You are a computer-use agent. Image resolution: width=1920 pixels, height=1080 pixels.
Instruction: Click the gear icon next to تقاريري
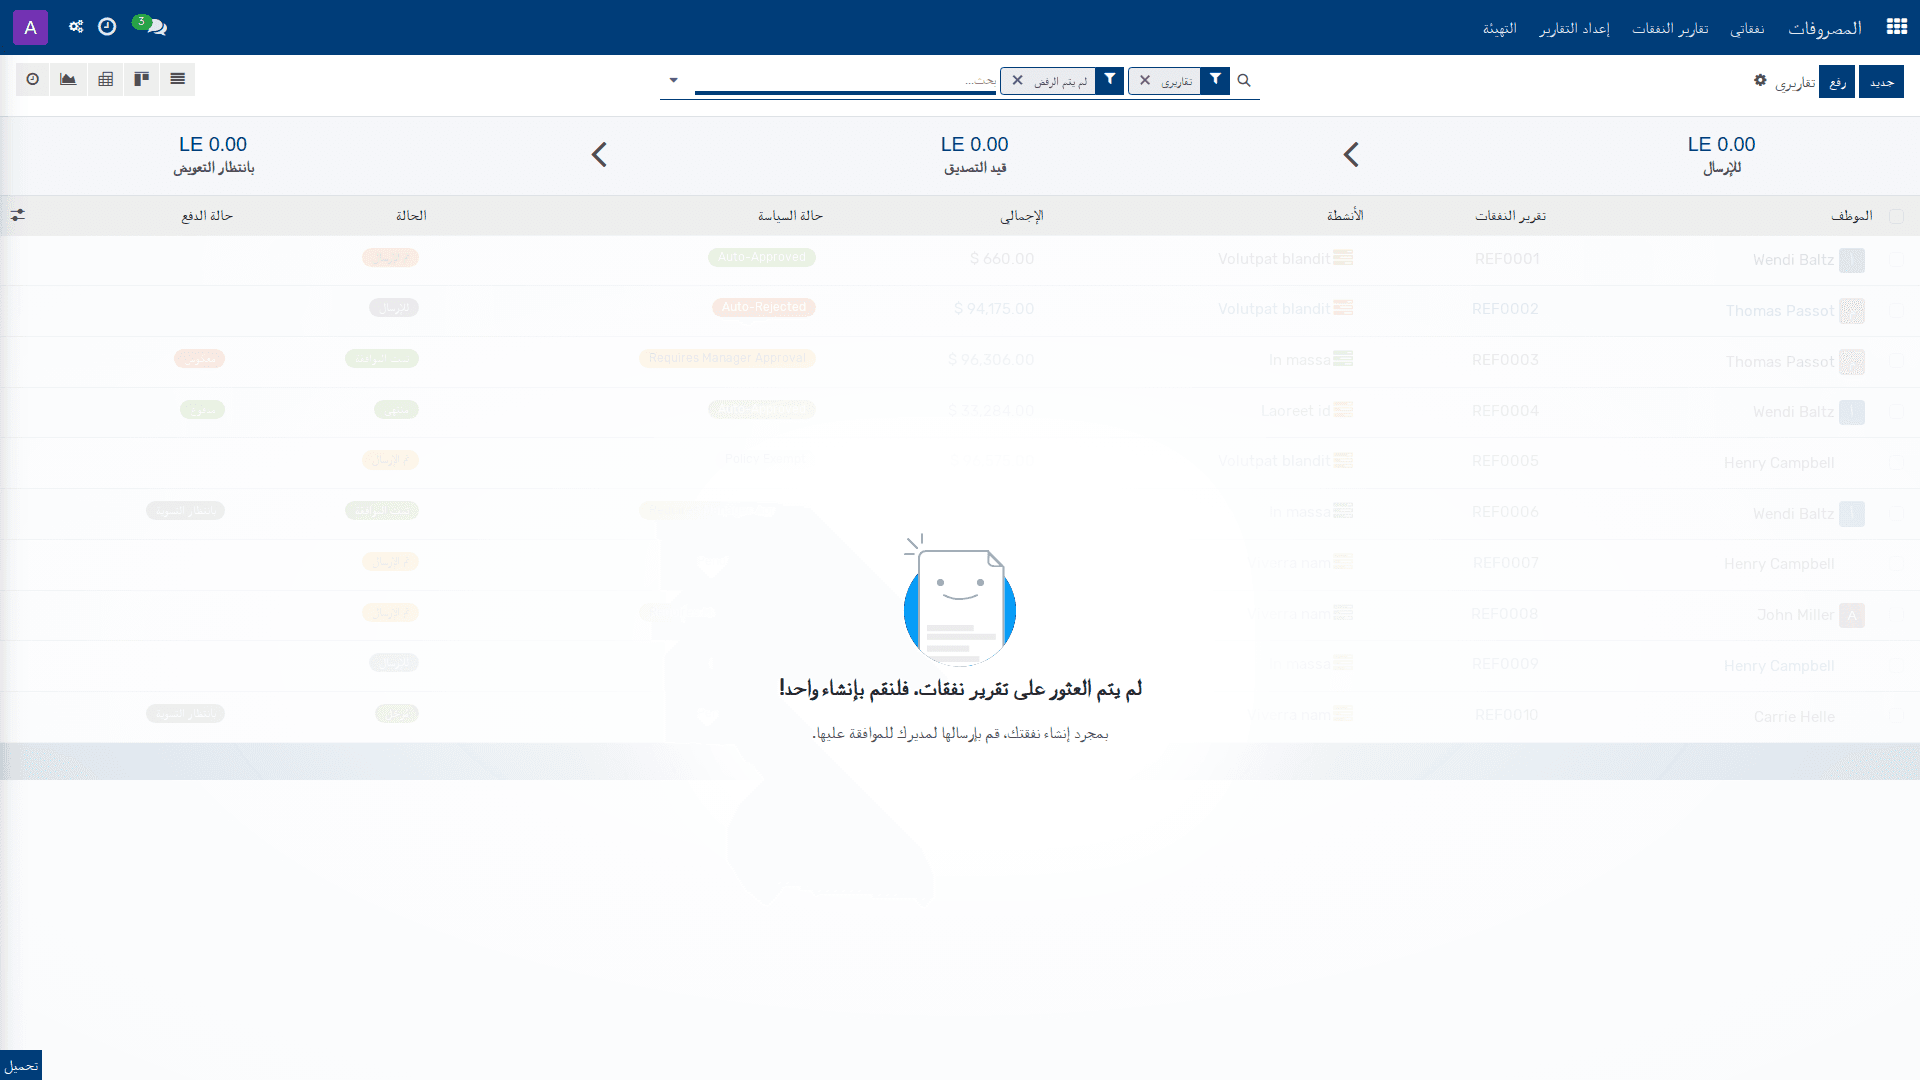1760,80
